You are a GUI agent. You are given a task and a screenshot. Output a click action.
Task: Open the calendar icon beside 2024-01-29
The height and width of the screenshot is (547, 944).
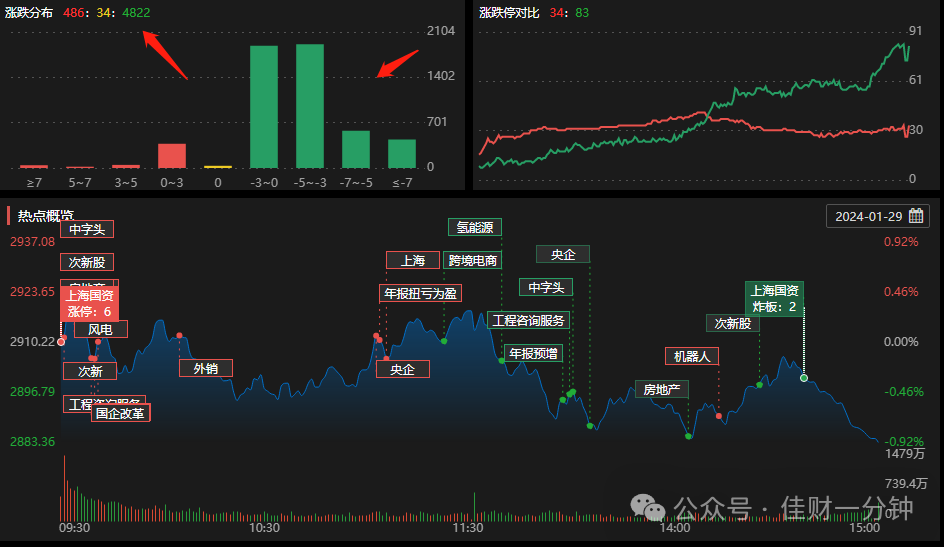pyautogui.click(x=916, y=216)
